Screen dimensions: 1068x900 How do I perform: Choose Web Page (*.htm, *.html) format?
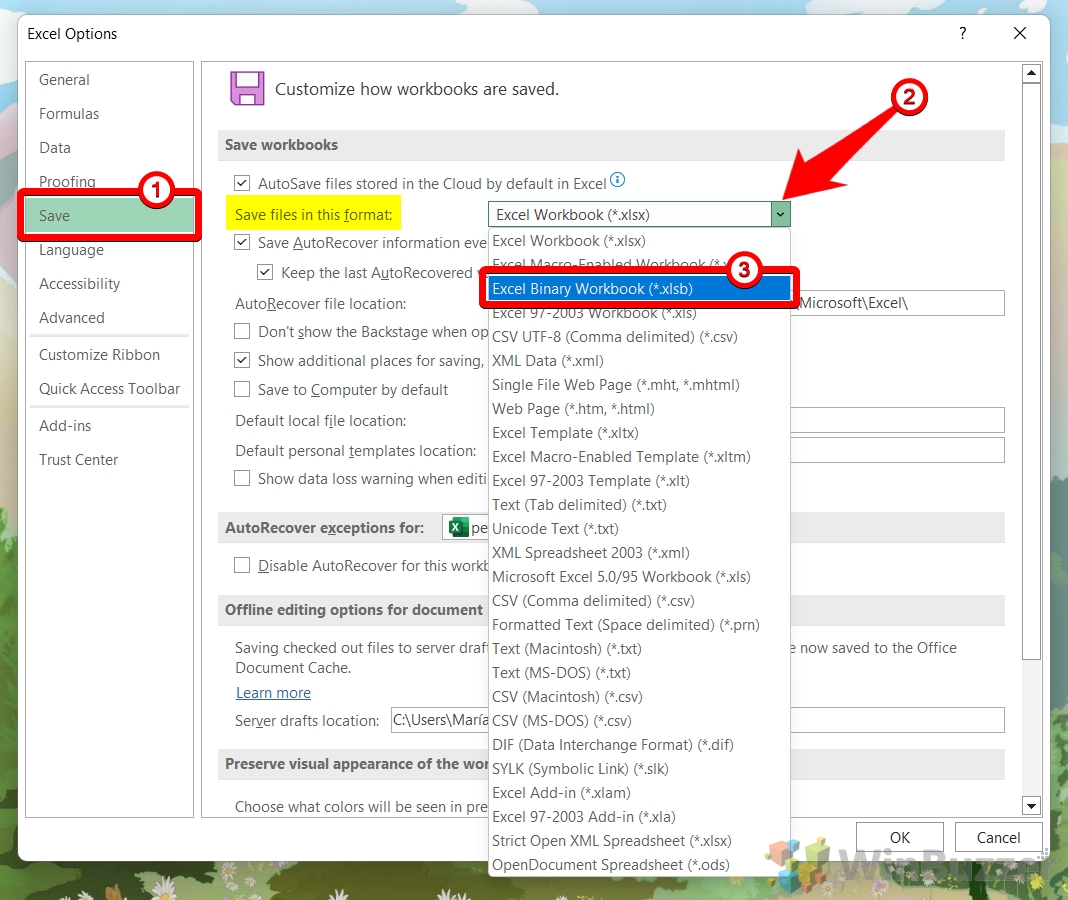pyautogui.click(x=640, y=409)
